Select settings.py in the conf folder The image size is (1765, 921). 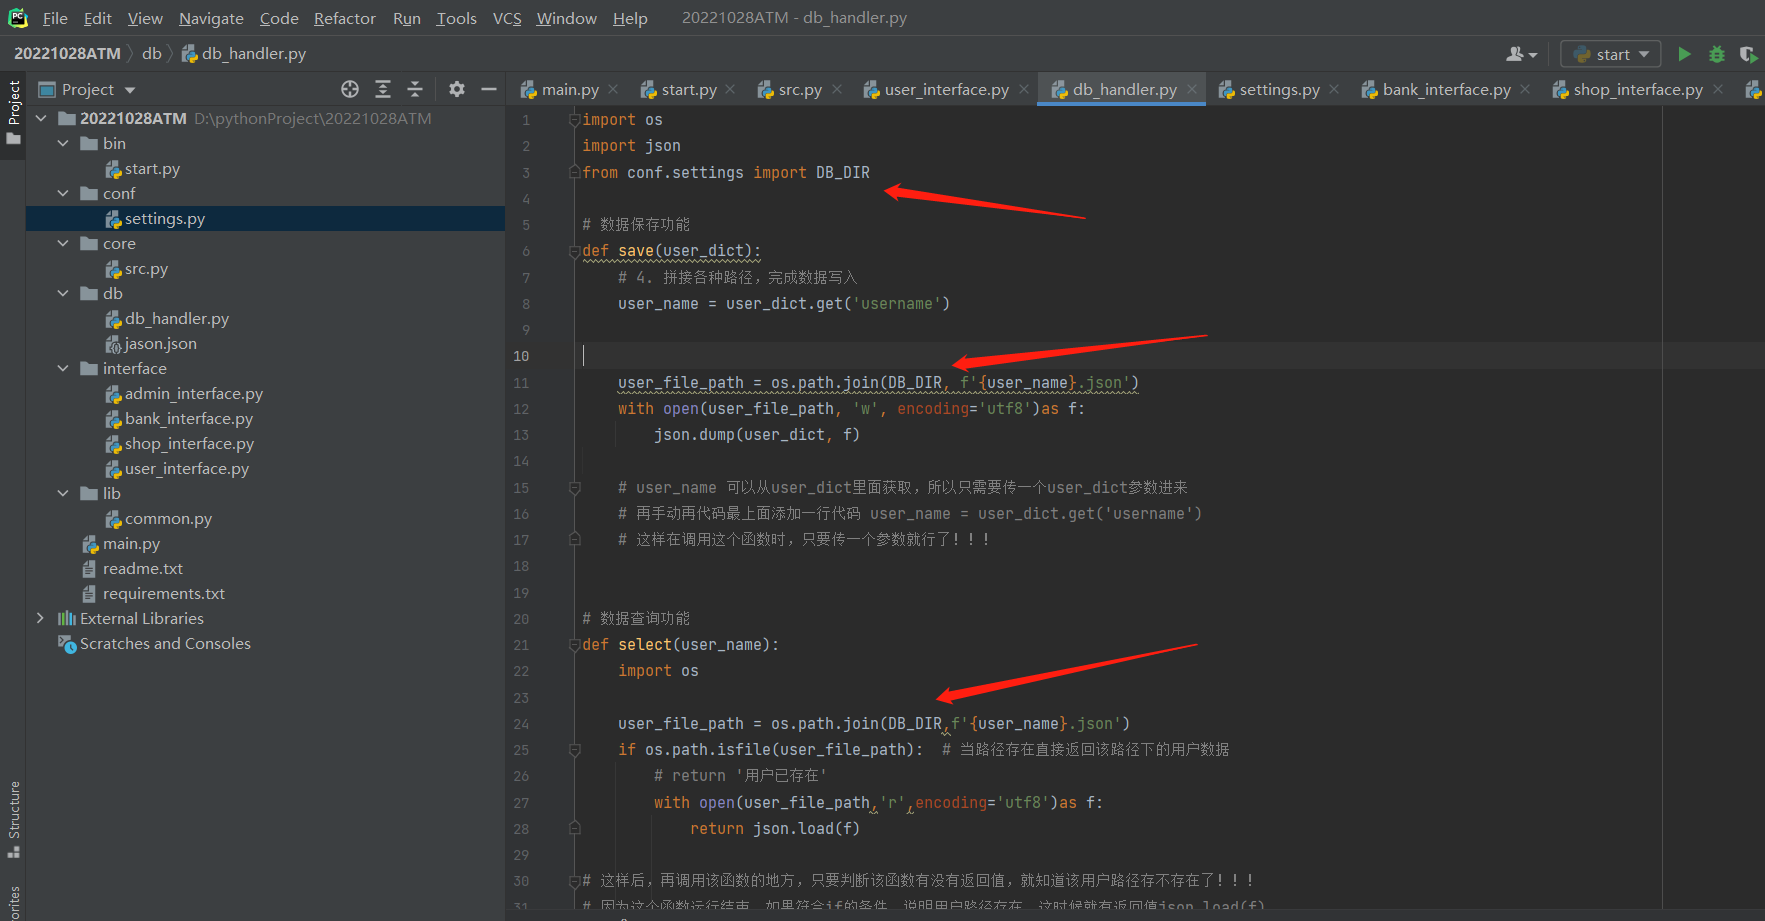165,218
